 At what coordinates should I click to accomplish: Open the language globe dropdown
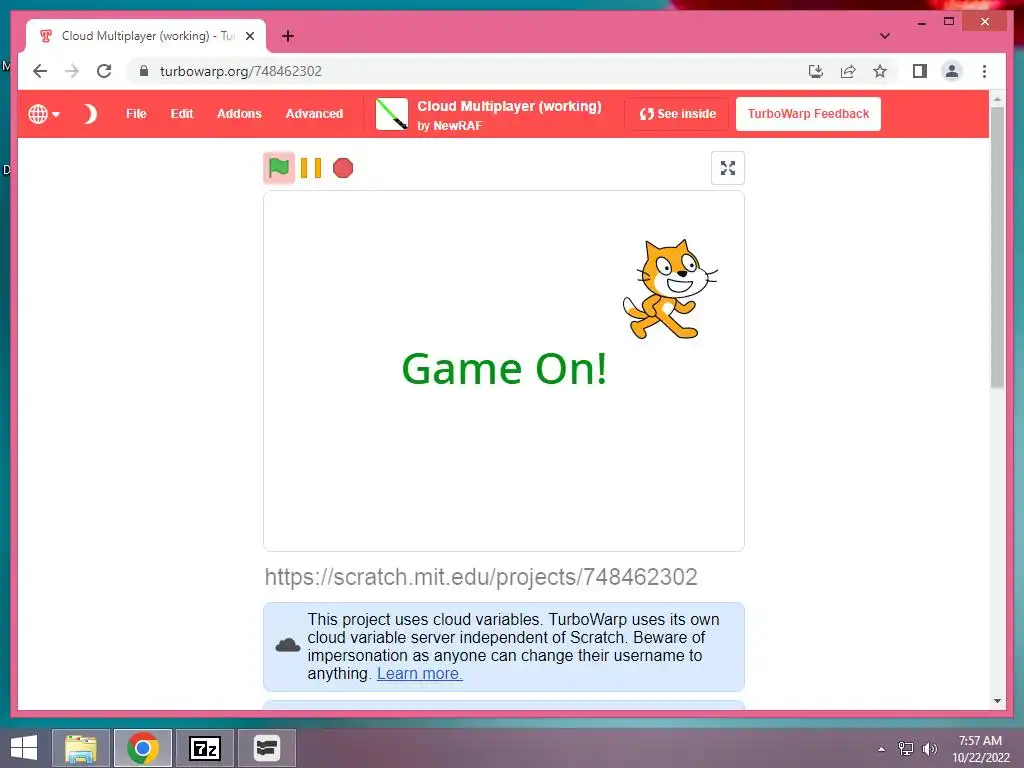[x=44, y=114]
